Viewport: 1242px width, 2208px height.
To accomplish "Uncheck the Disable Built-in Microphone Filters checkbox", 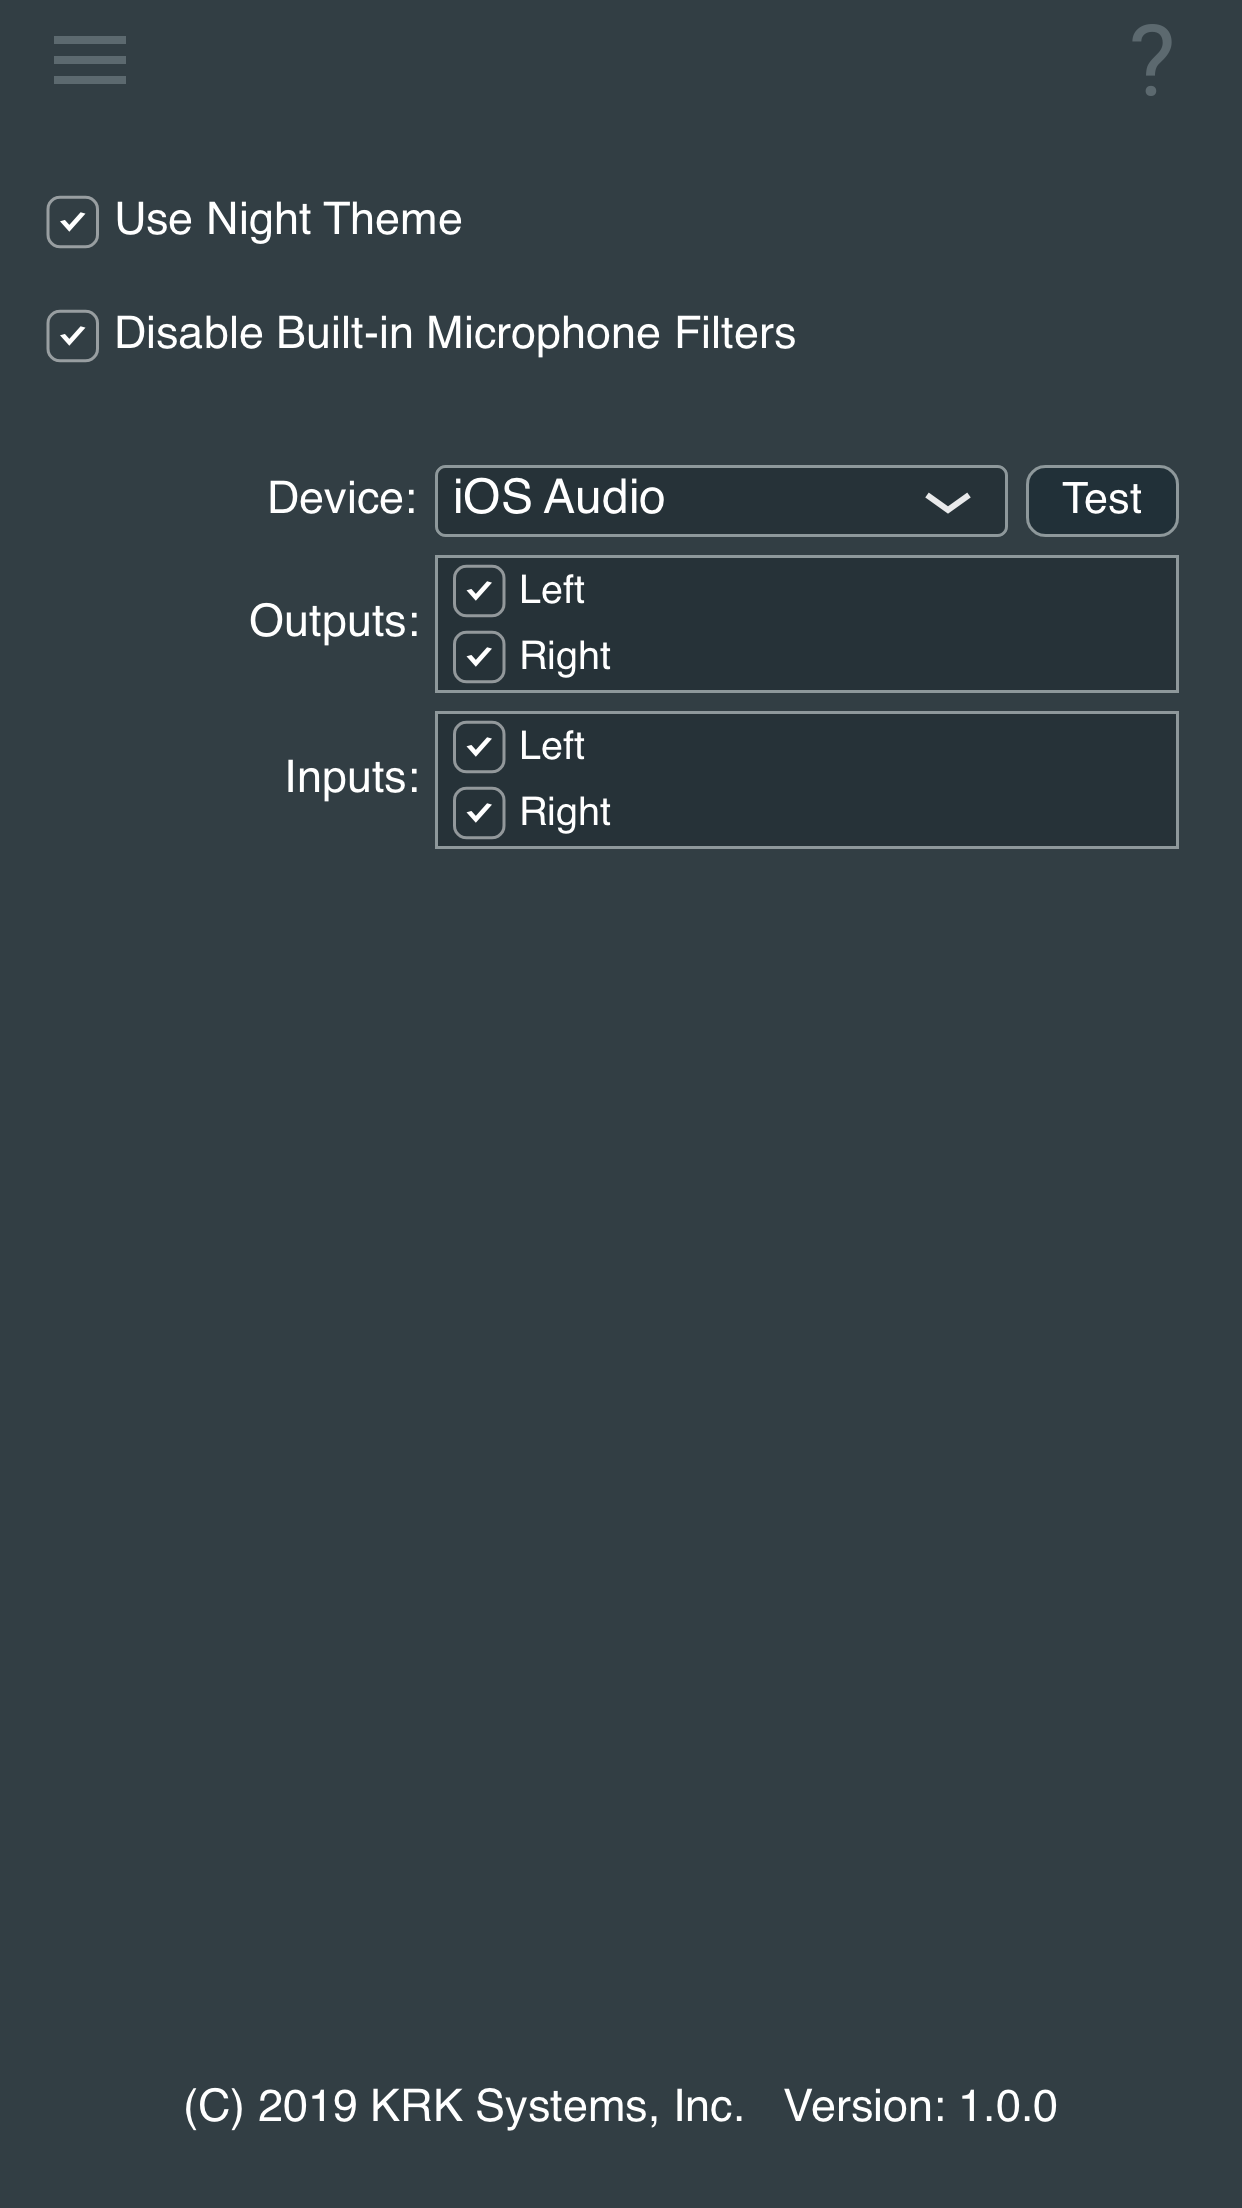I will (73, 336).
